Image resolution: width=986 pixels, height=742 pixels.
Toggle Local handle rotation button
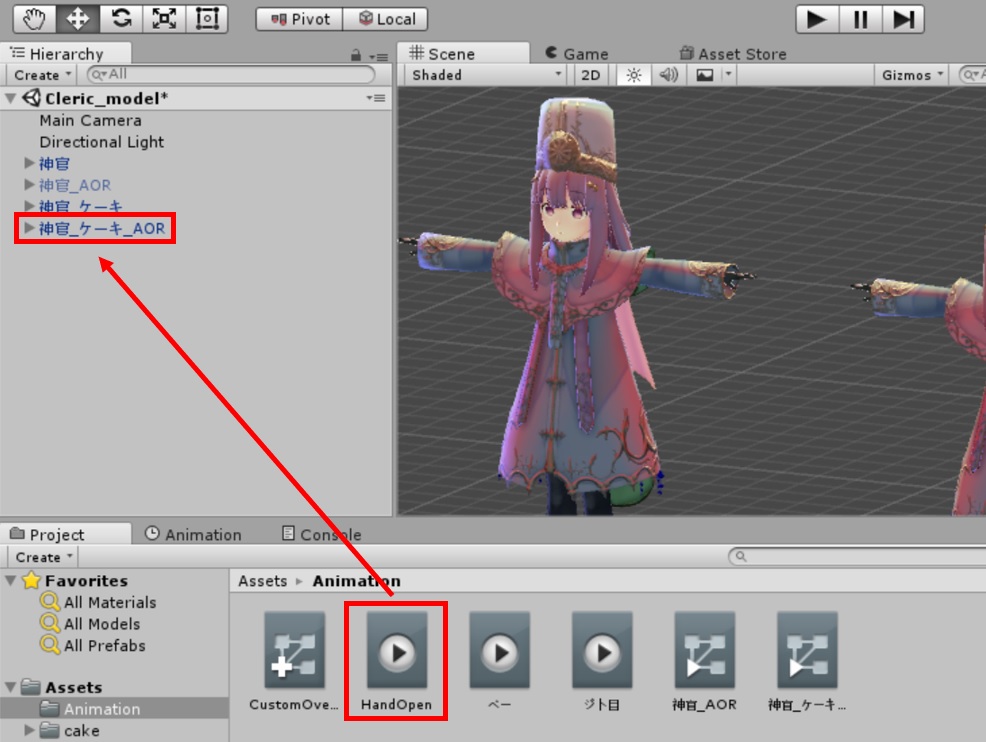pos(386,19)
